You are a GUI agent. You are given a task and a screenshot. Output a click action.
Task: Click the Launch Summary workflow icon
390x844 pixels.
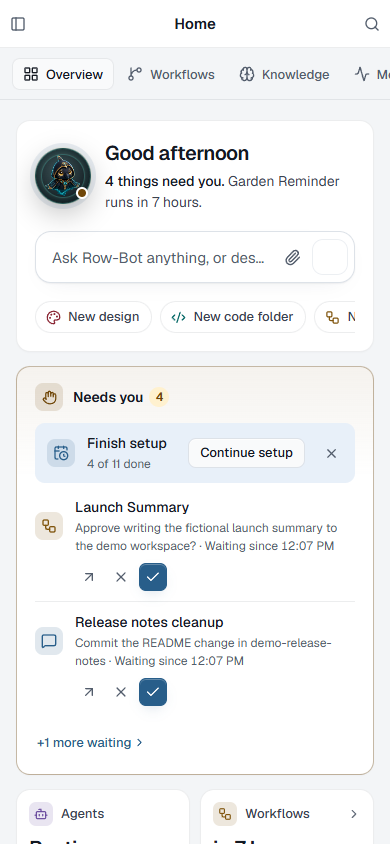click(x=49, y=526)
